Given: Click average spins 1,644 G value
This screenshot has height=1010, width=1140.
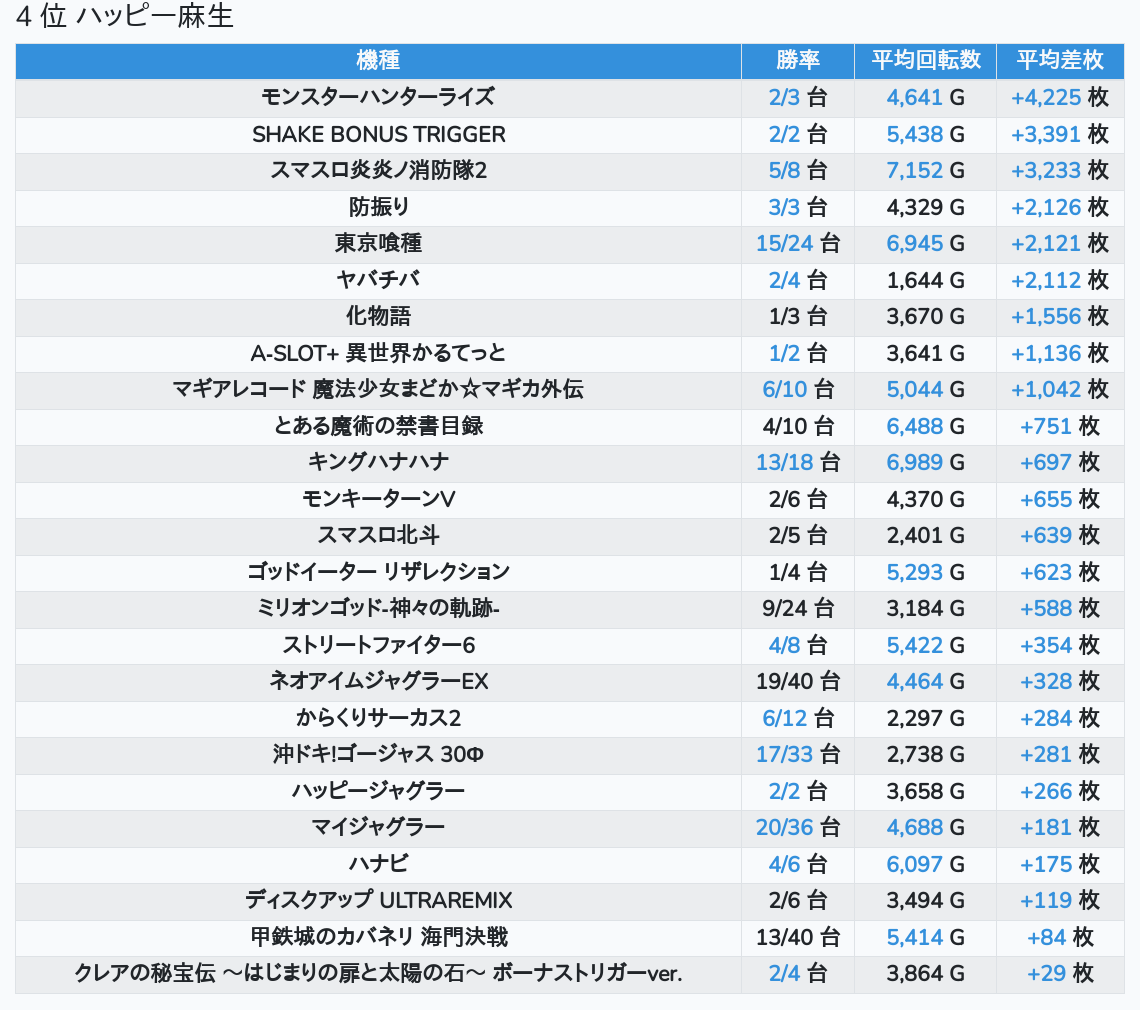Looking at the screenshot, I should point(926,280).
